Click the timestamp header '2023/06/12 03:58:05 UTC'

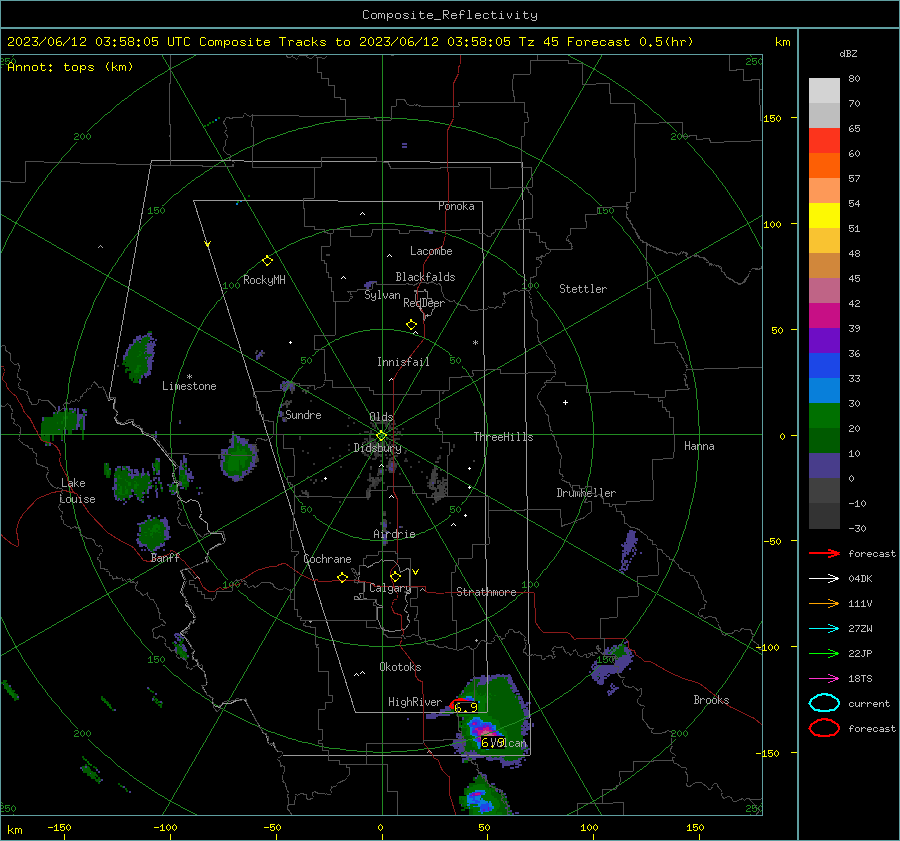click(x=99, y=42)
